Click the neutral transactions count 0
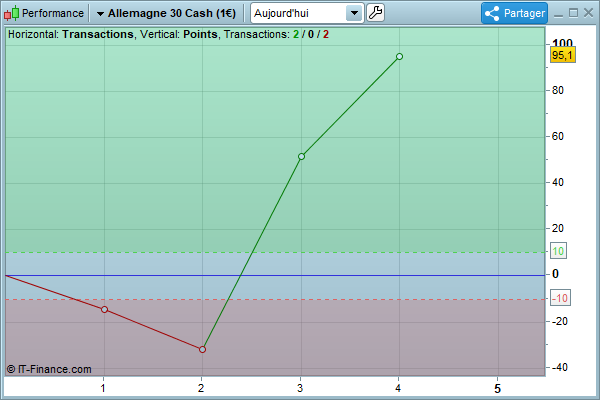The width and height of the screenshot is (600, 400). pos(311,34)
